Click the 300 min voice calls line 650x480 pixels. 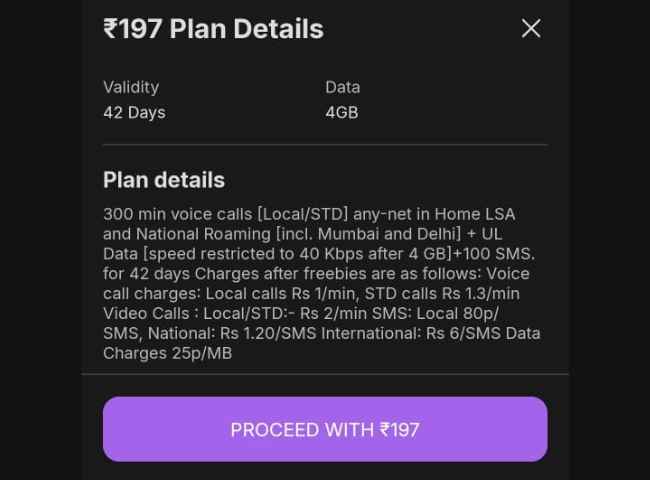[309, 214]
